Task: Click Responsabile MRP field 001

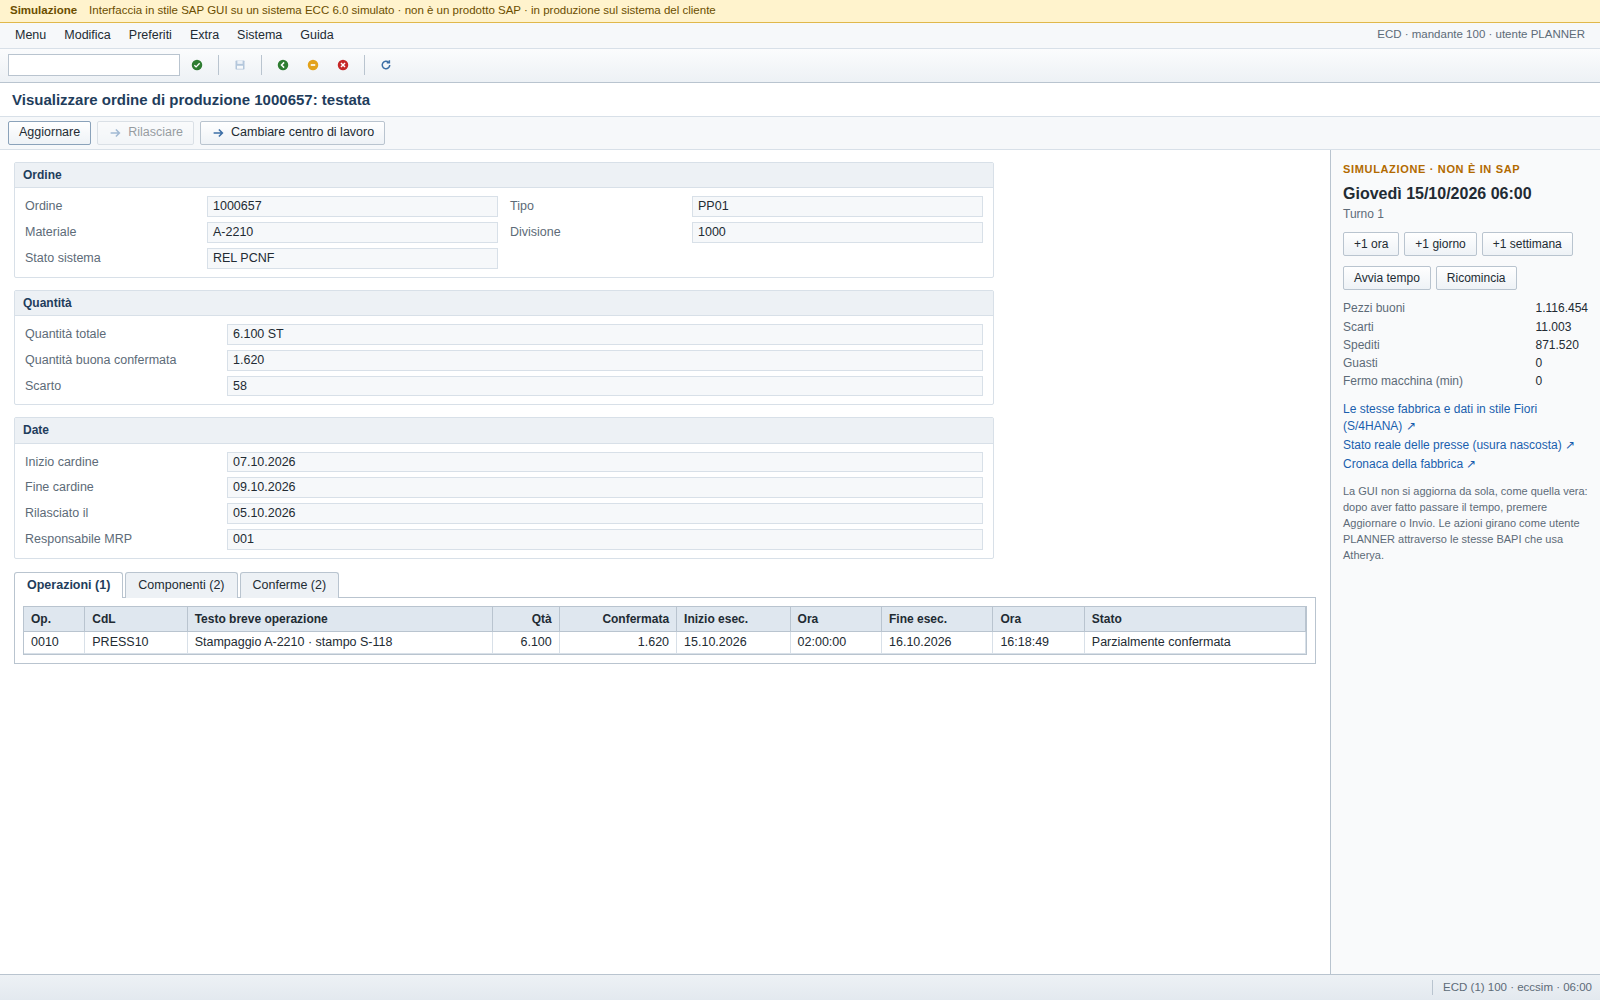Action: (605, 539)
